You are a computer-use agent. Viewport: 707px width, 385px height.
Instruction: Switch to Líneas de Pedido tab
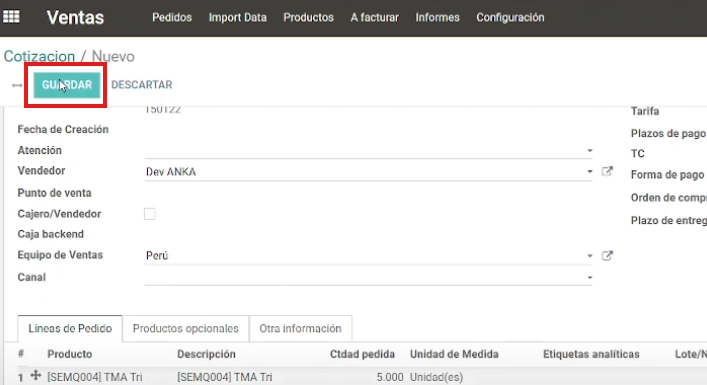coord(70,329)
